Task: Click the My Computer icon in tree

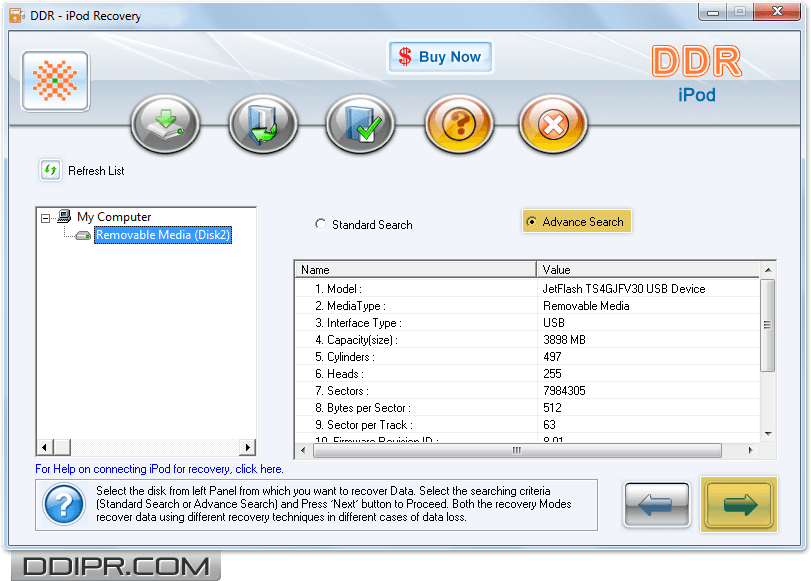Action: (x=64, y=216)
